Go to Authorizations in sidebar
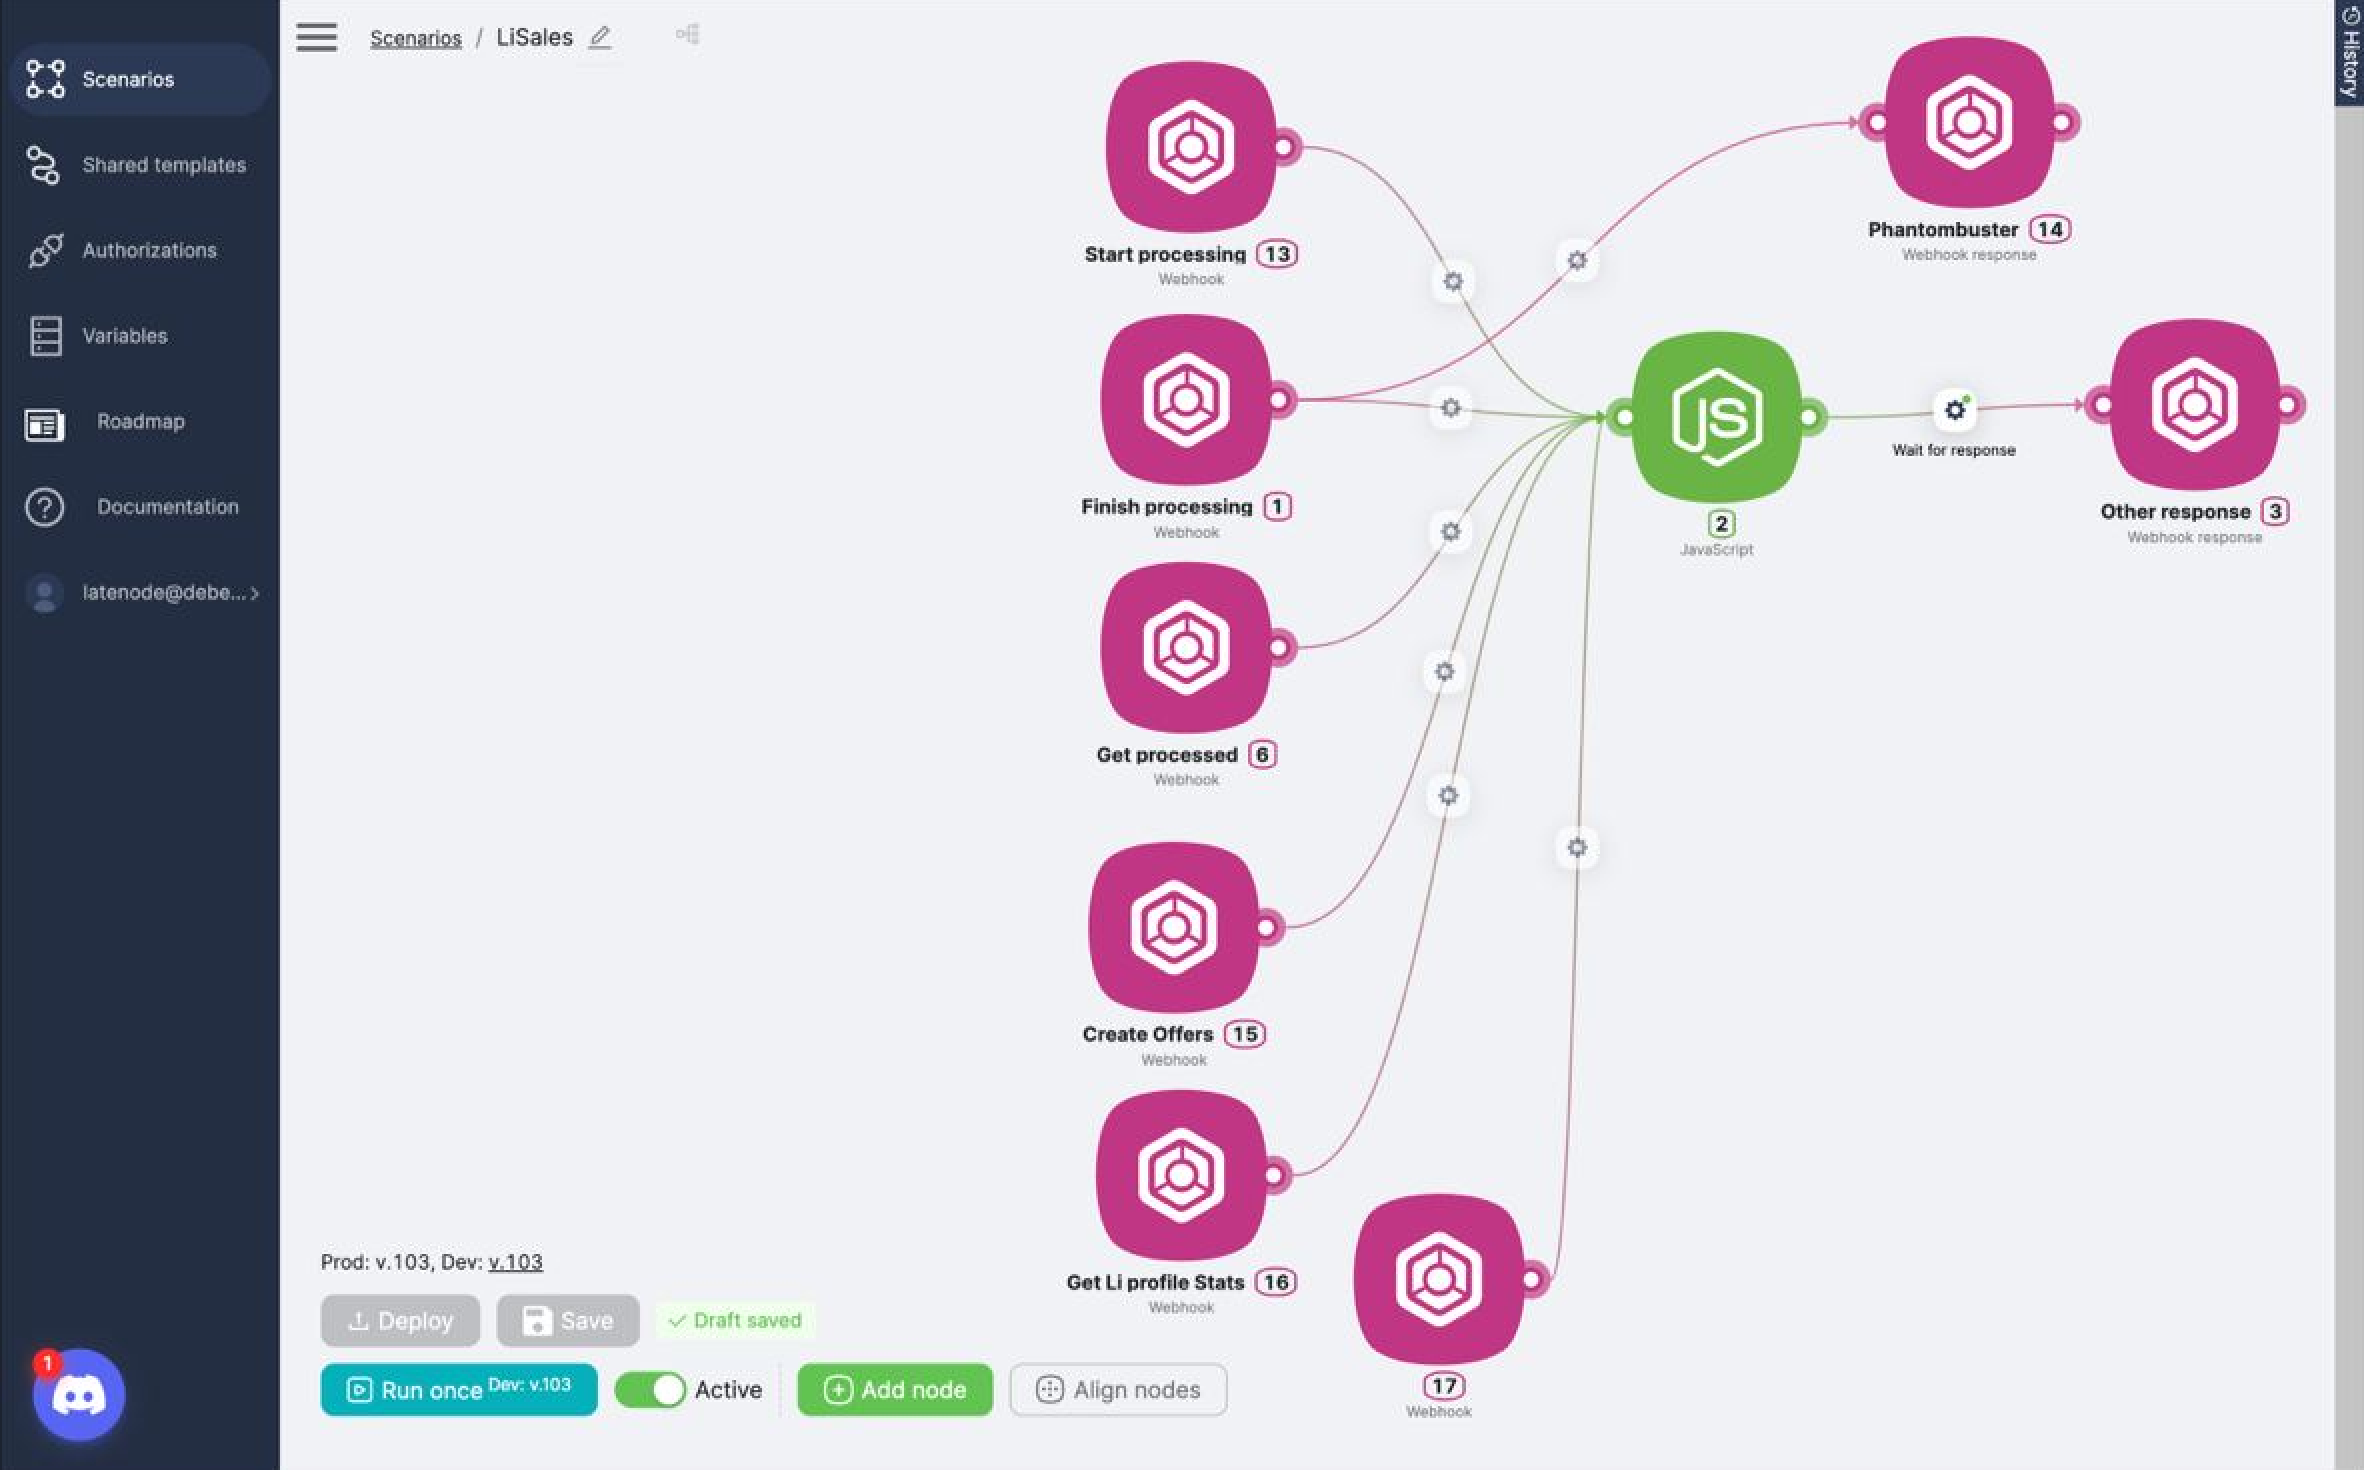Image resolution: width=2364 pixels, height=1470 pixels. point(148,250)
